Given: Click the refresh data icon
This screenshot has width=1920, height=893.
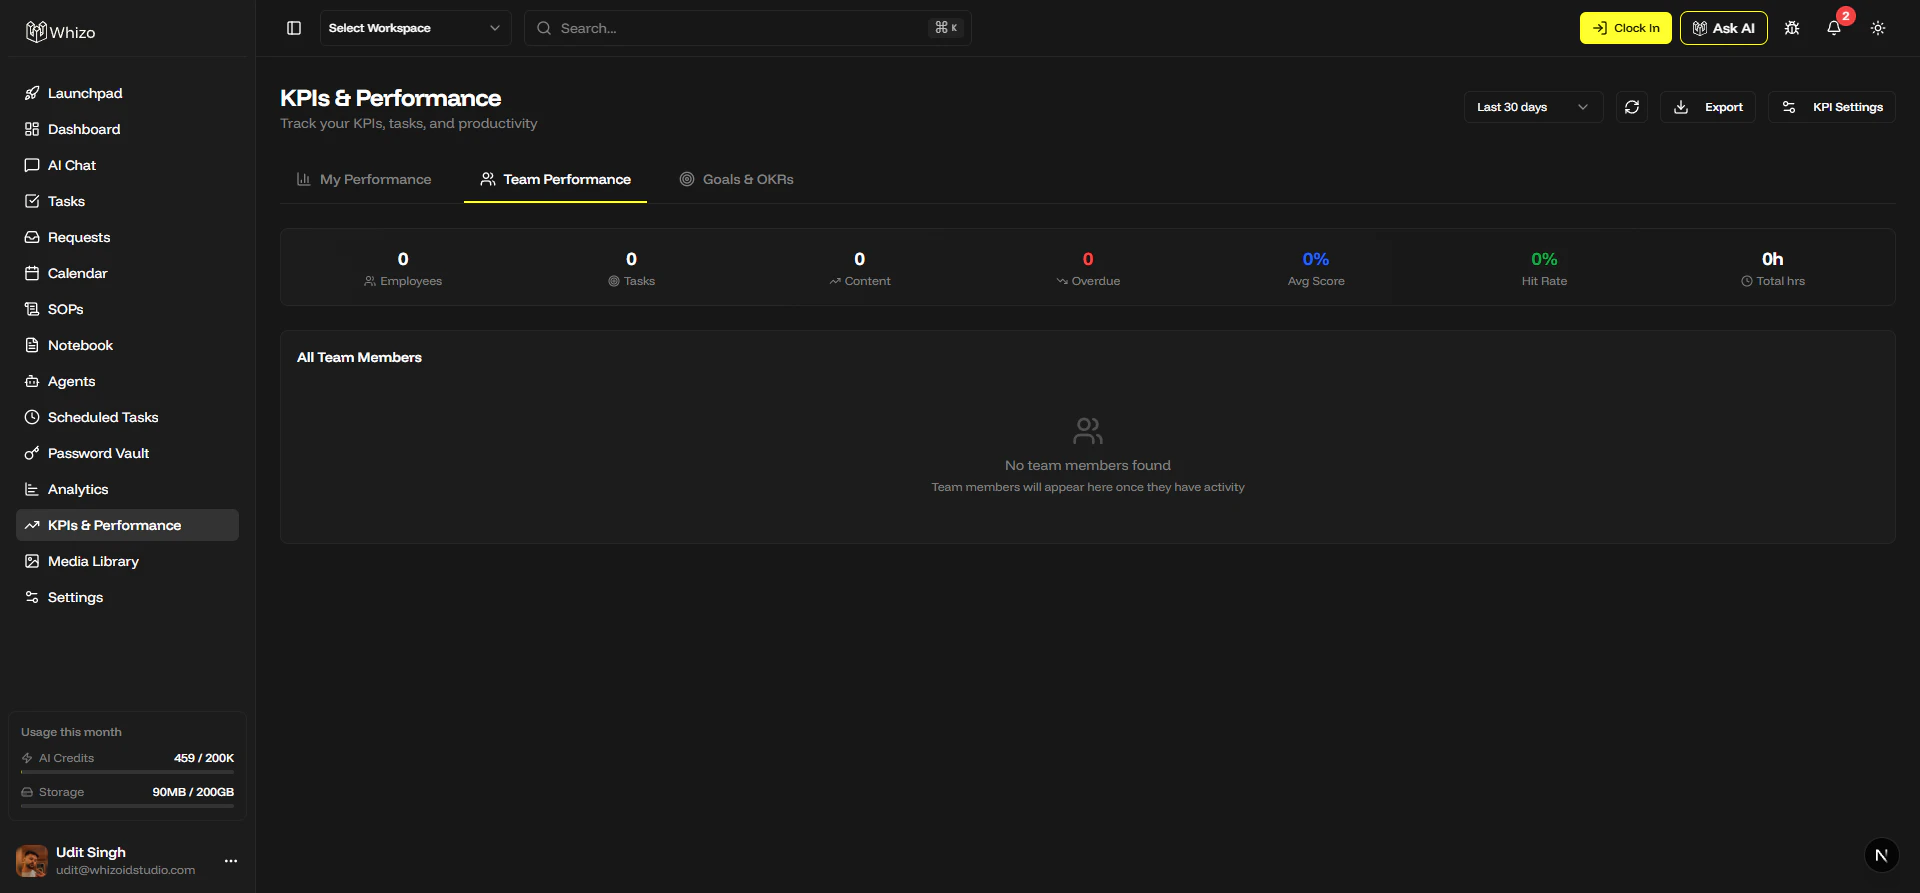Looking at the screenshot, I should 1632,107.
